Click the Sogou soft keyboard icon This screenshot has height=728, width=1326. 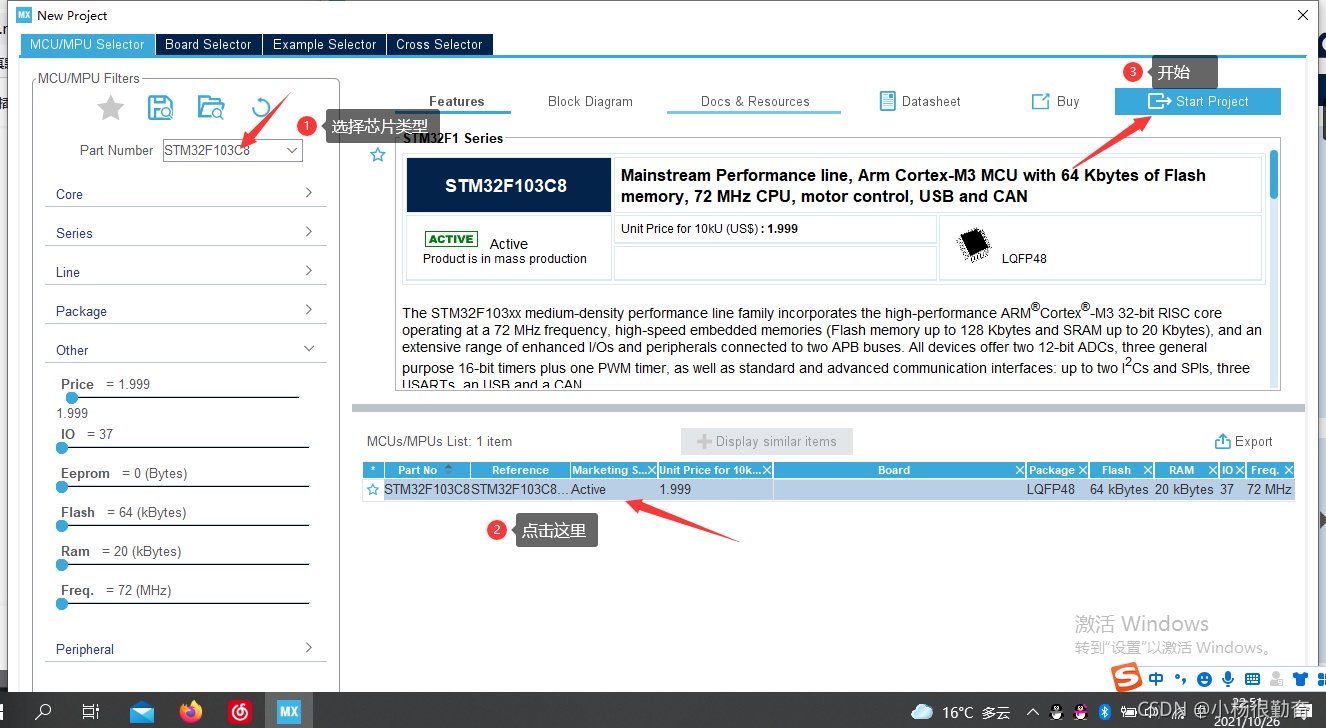pos(1252,679)
